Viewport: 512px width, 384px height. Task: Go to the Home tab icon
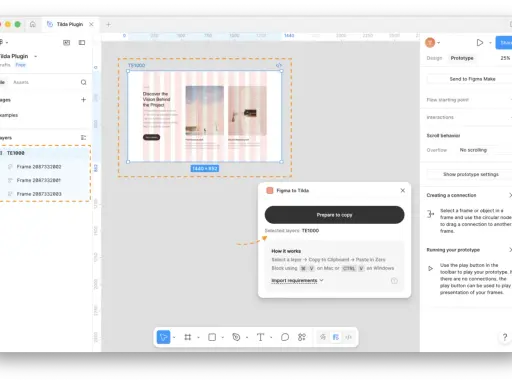point(33,24)
